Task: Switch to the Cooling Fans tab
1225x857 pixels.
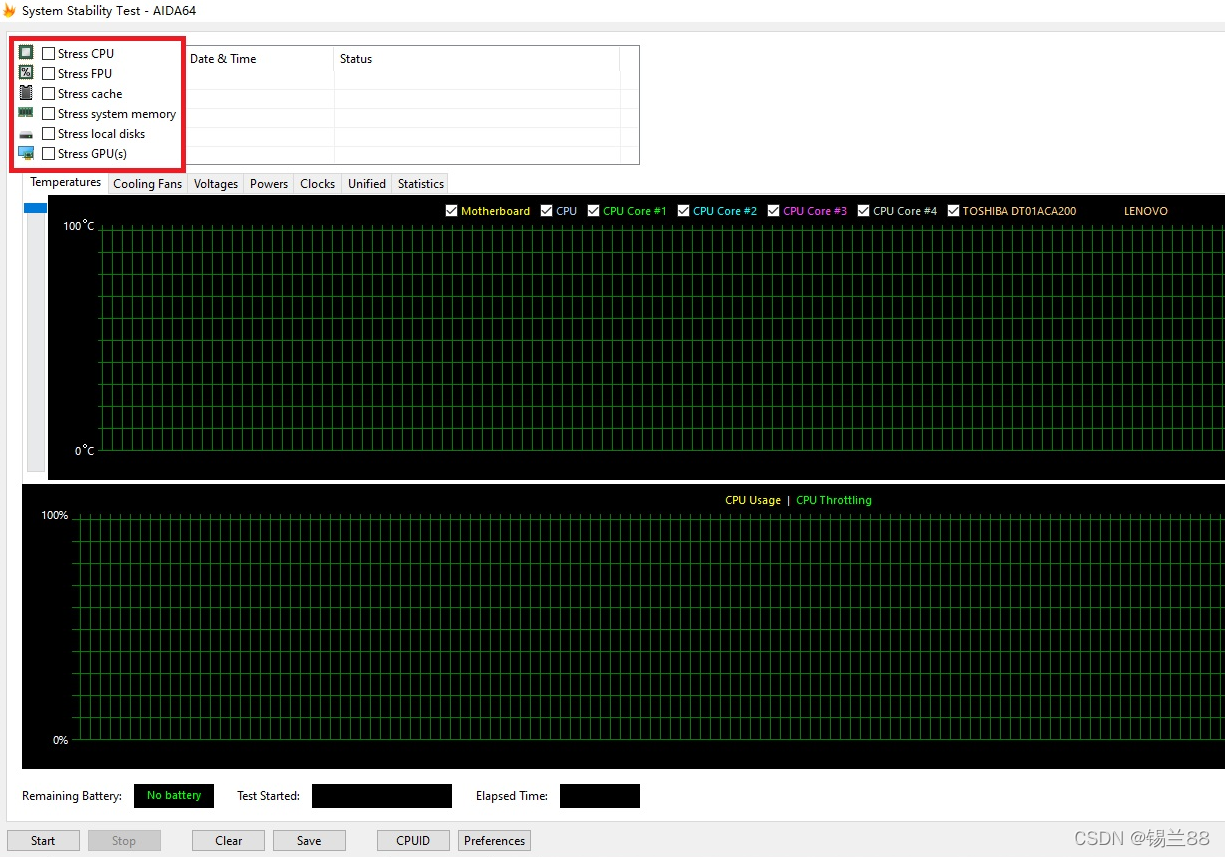Action: click(x=148, y=184)
